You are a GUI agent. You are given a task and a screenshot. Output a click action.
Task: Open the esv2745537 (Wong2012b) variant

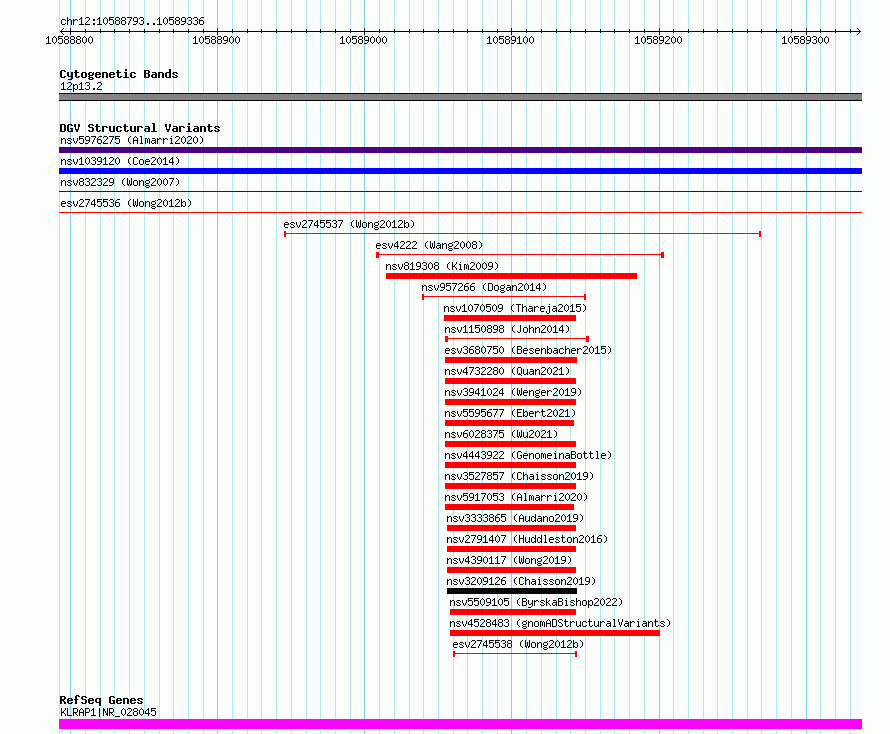coord(349,224)
